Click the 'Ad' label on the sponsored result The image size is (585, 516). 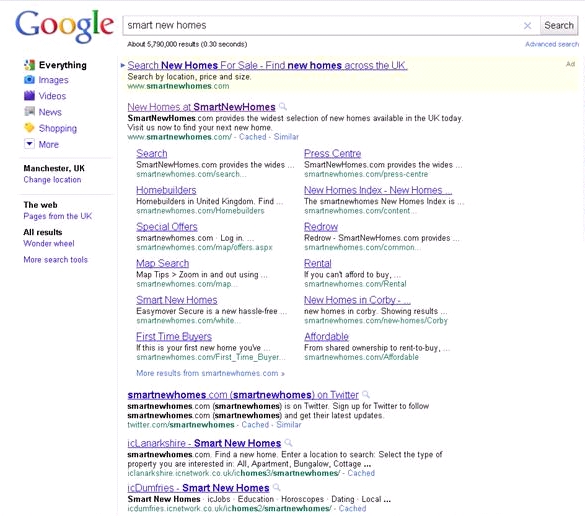(570, 64)
